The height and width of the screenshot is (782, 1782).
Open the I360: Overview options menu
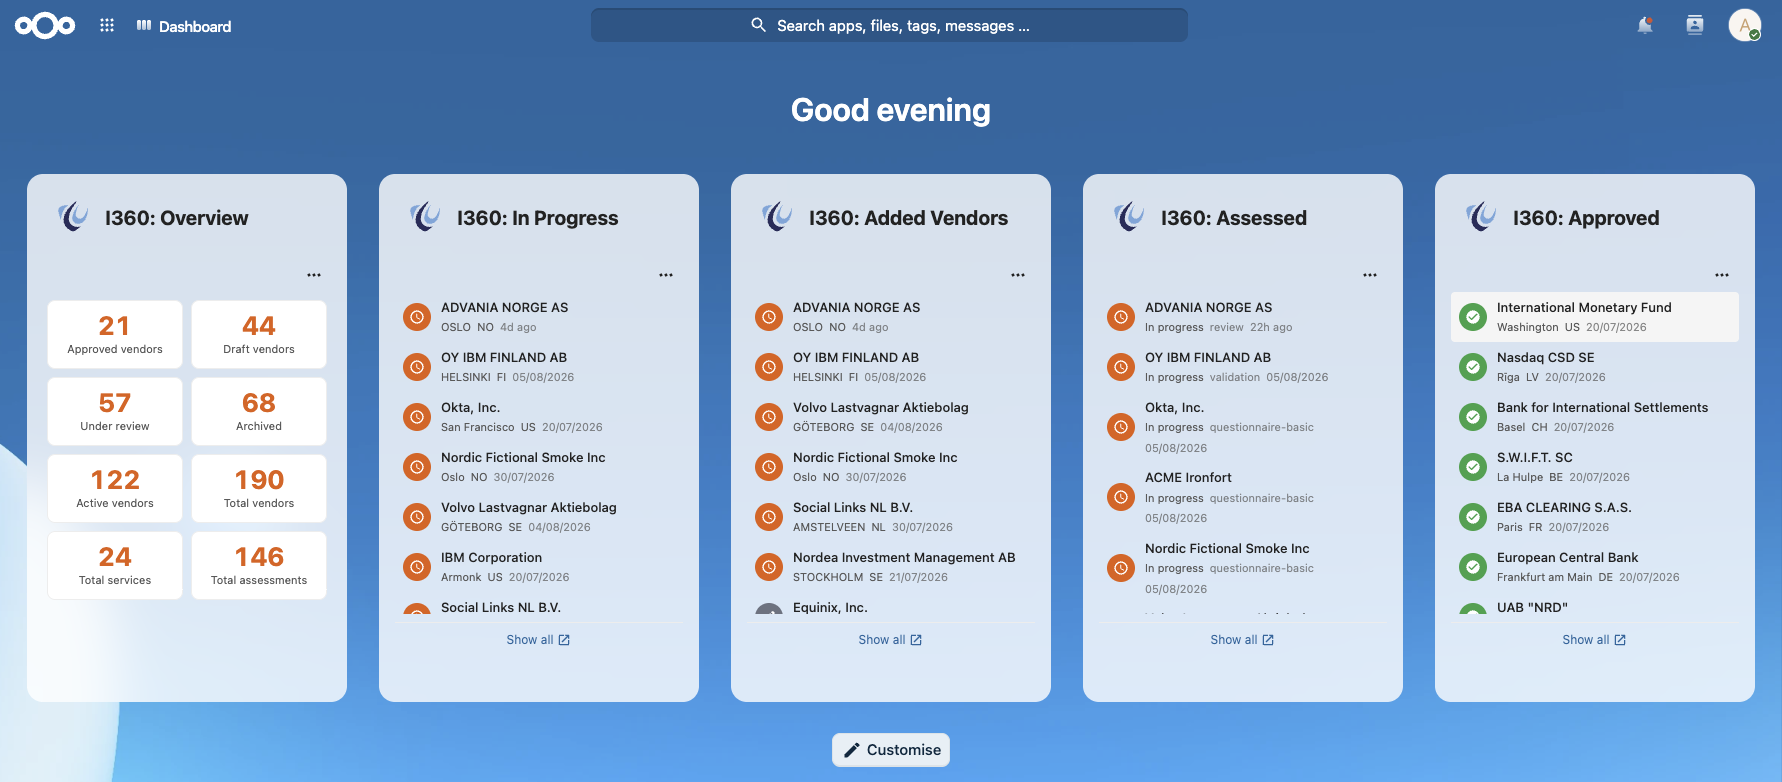click(314, 275)
